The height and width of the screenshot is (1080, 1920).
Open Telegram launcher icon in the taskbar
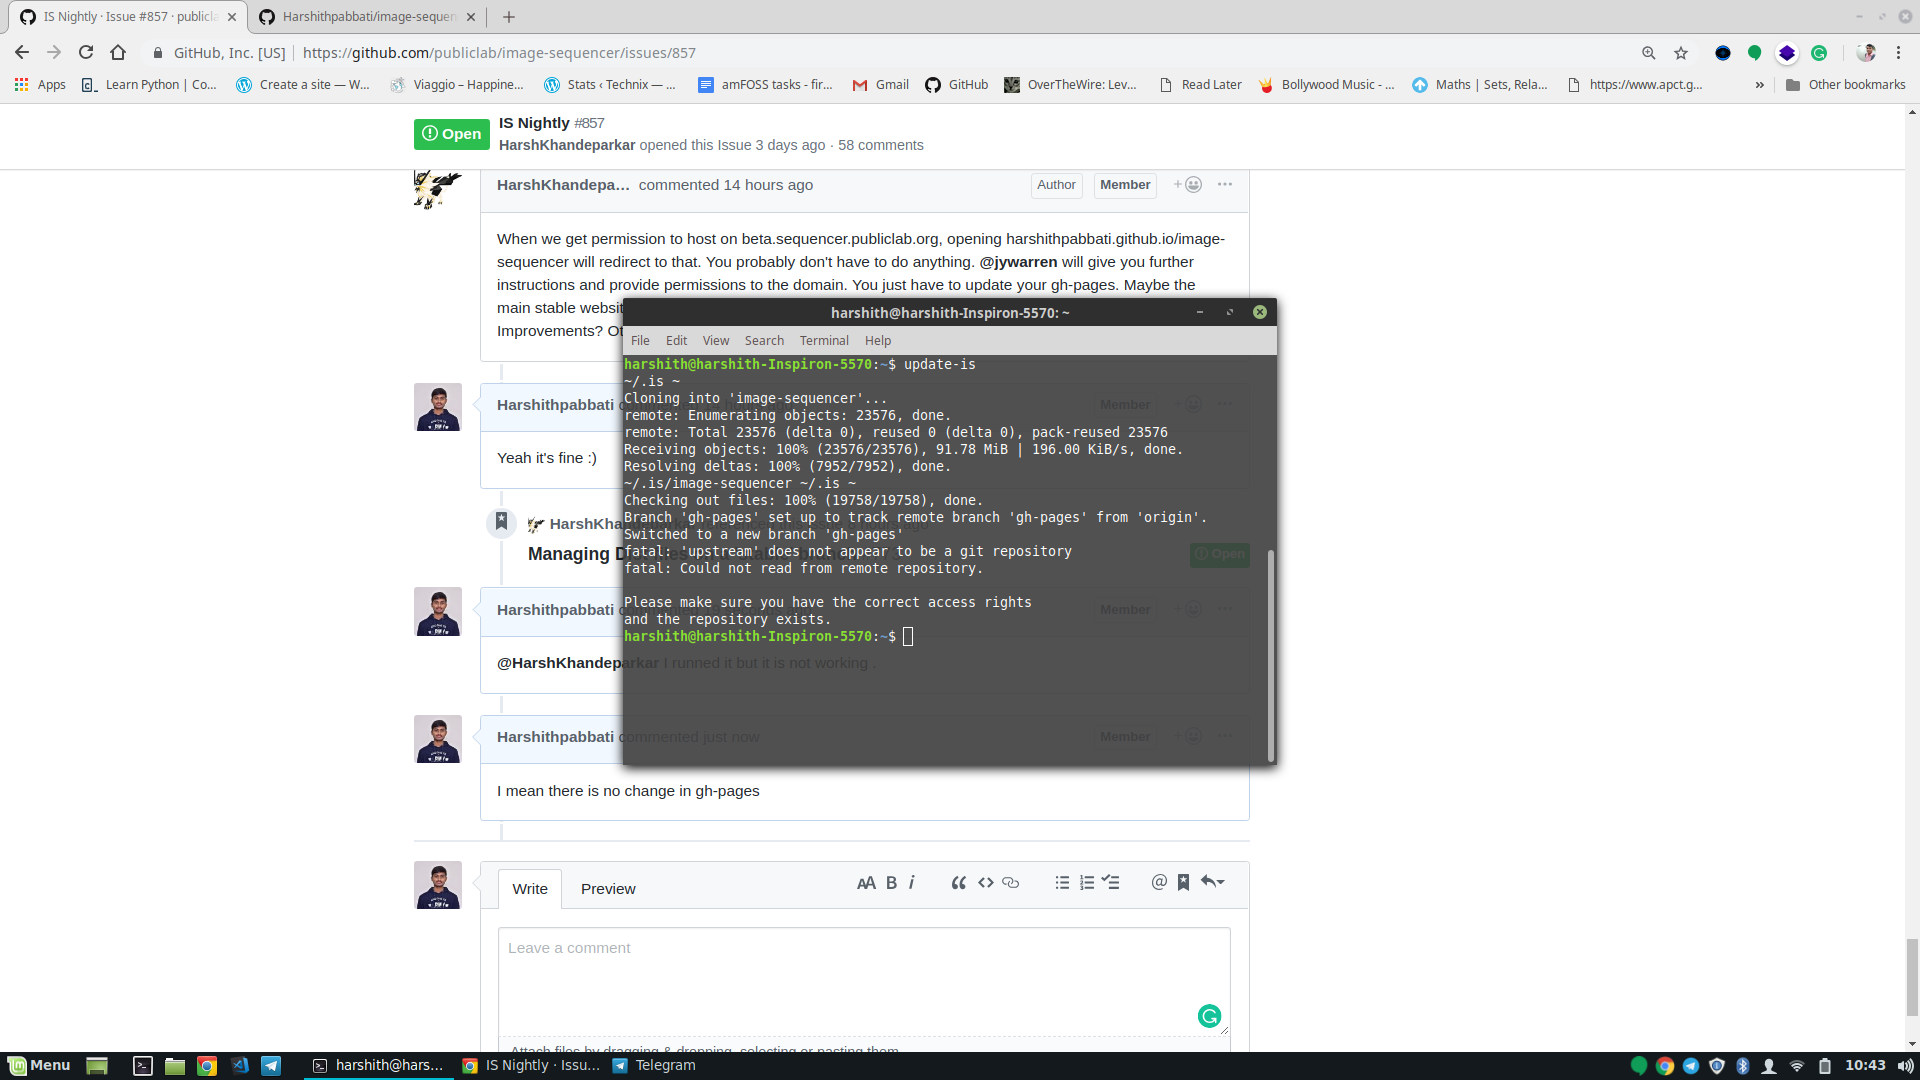pyautogui.click(x=271, y=1066)
